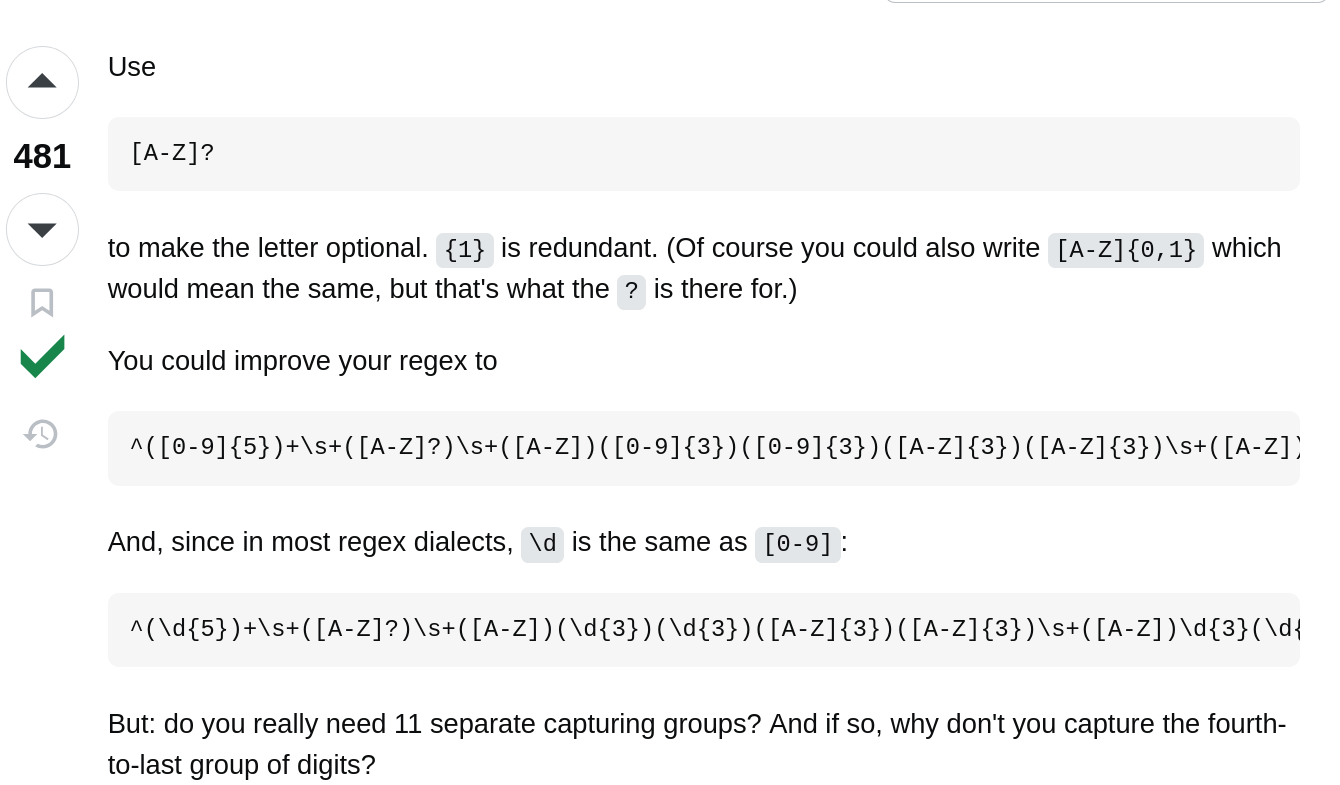The height and width of the screenshot is (785, 1340).
Task: Click "You could improve your regex to" text
Action: tap(302, 361)
